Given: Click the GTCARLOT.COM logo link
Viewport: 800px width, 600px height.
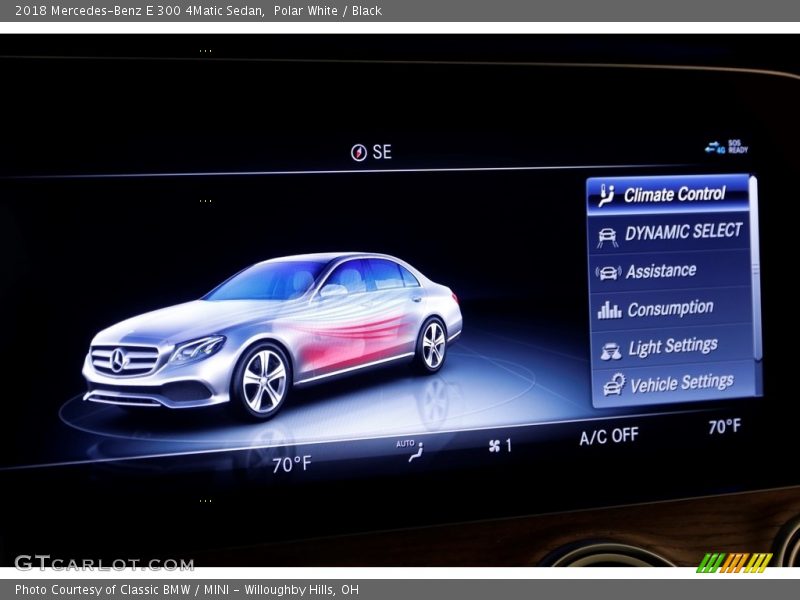Looking at the screenshot, I should tap(104, 563).
